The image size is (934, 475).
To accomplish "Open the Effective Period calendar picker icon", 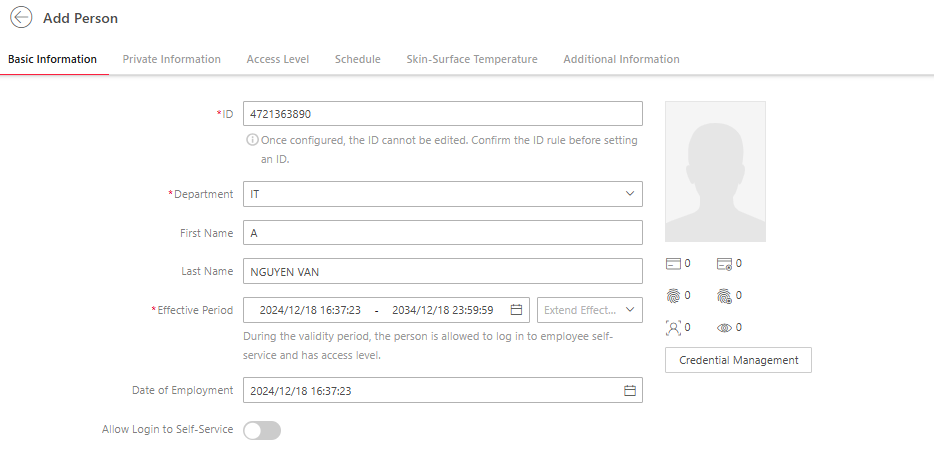I will coord(516,310).
